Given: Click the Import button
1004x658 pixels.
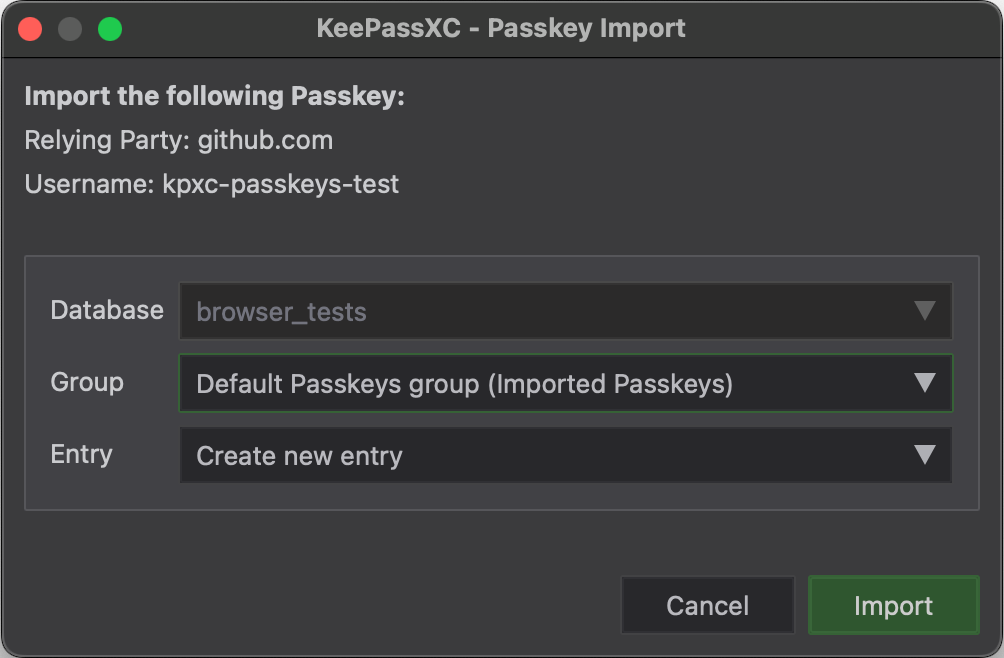Looking at the screenshot, I should coord(893,605).
